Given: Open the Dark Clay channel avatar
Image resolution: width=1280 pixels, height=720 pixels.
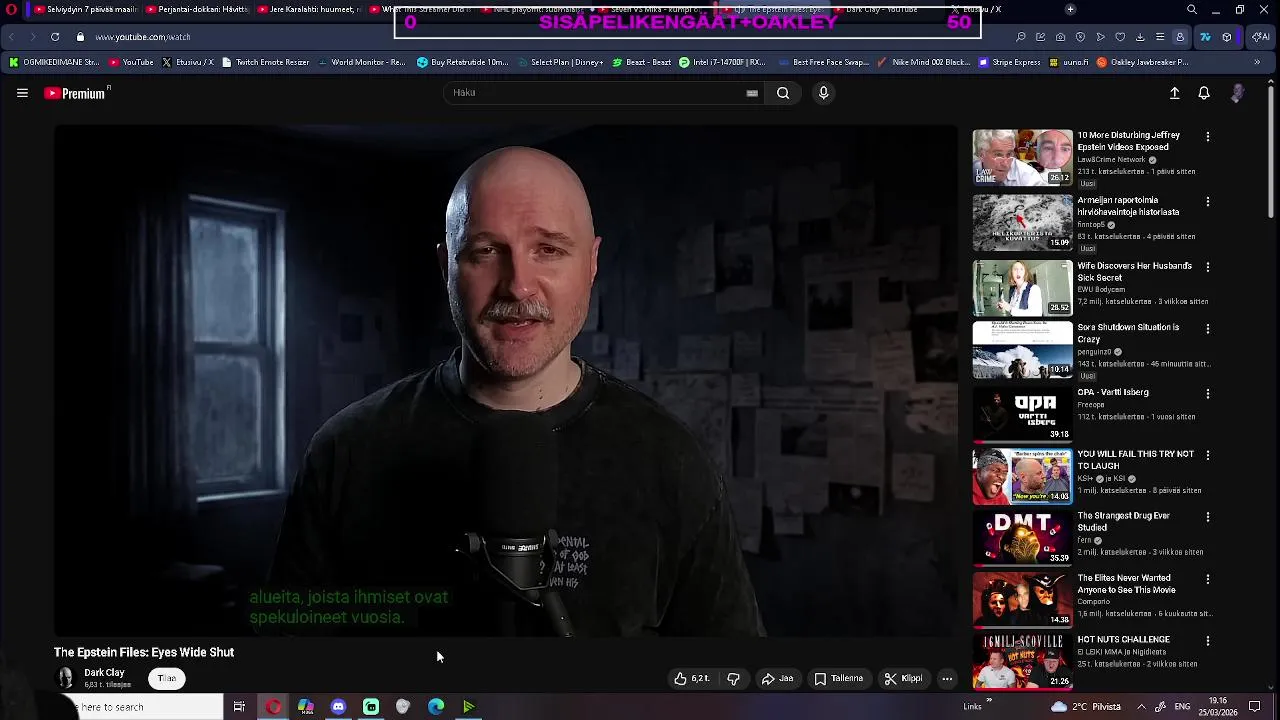Looking at the screenshot, I should [65, 678].
